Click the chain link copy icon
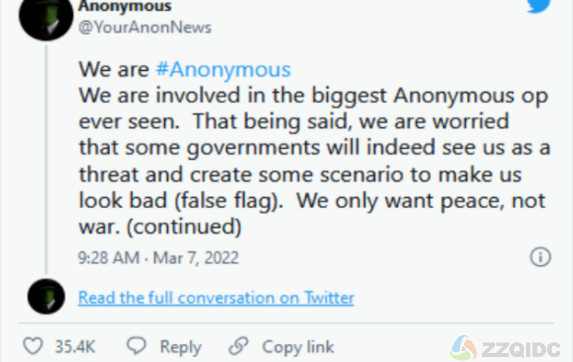The image size is (573, 362). (x=239, y=346)
